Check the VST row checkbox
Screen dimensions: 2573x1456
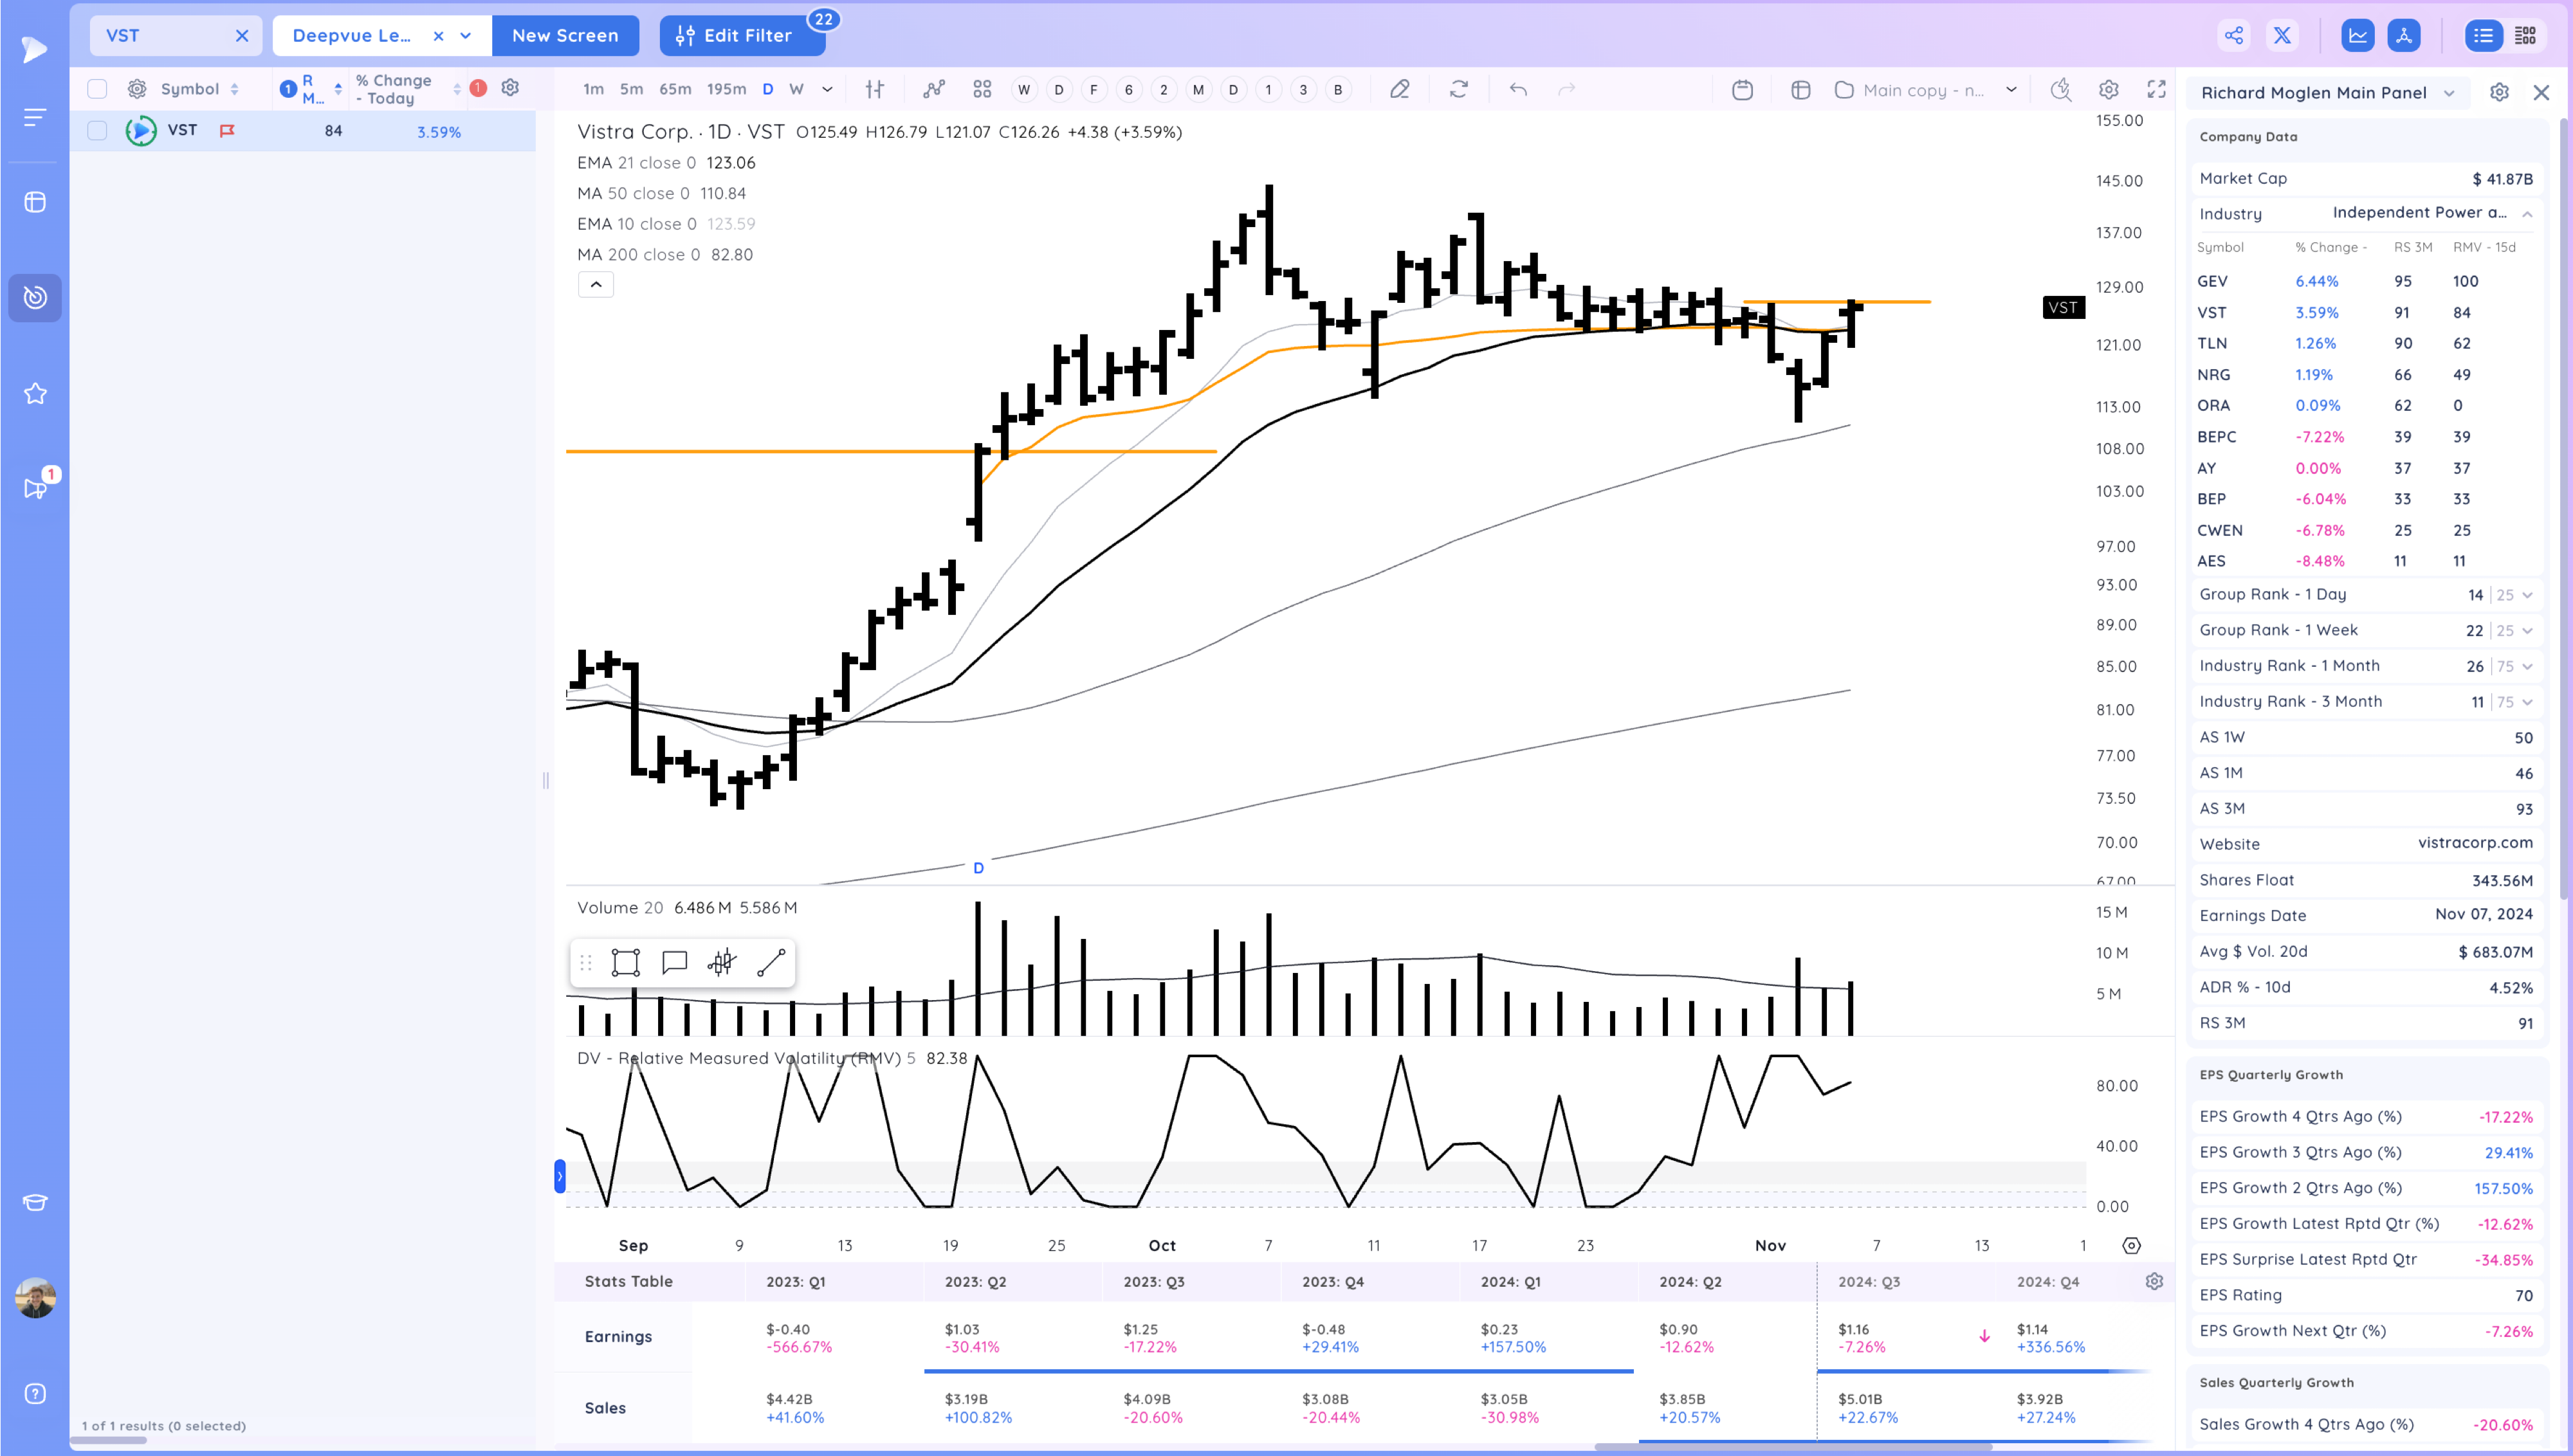coord(97,131)
